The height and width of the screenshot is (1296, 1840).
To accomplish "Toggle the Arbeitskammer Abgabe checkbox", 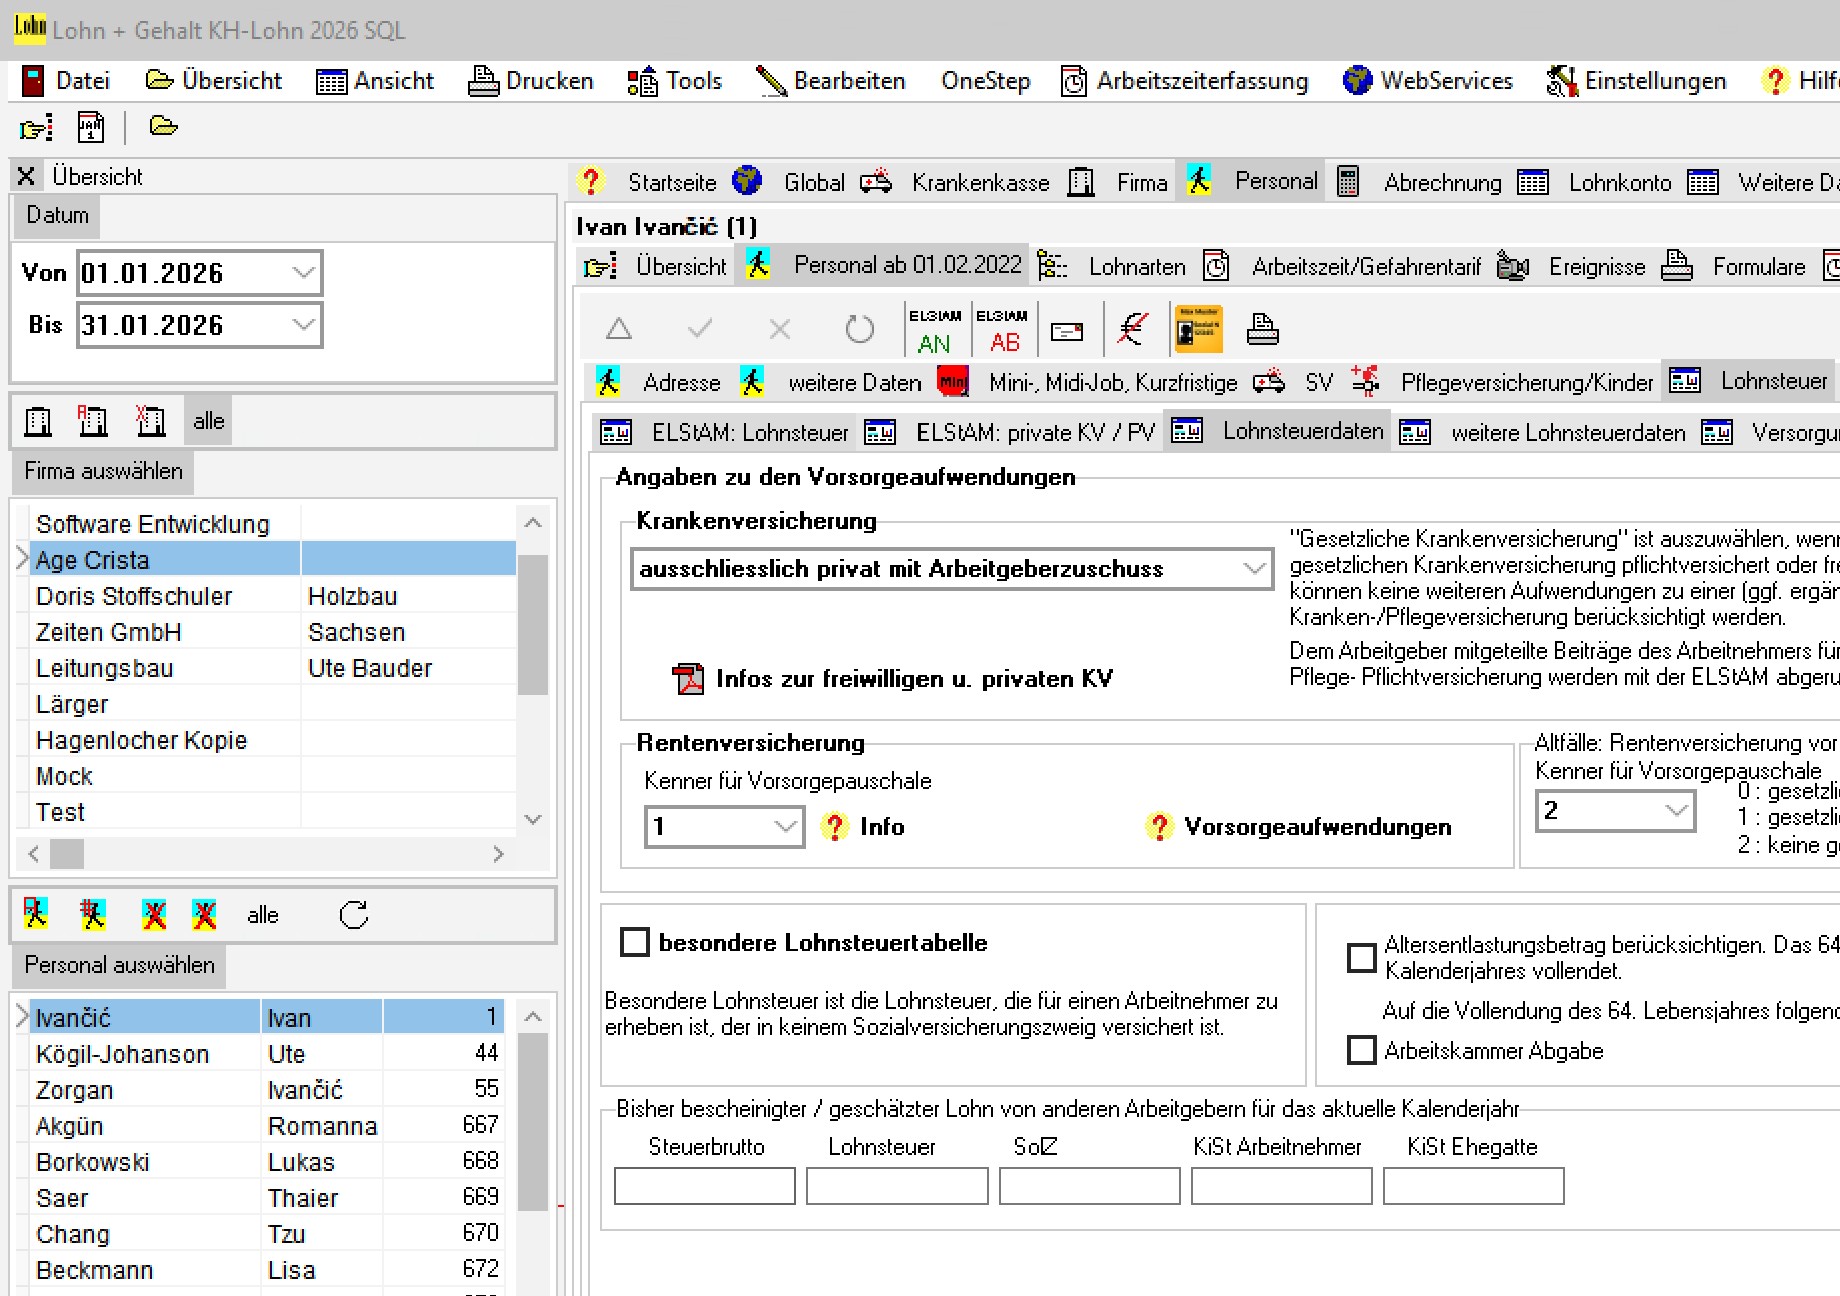I will pos(1361,1051).
